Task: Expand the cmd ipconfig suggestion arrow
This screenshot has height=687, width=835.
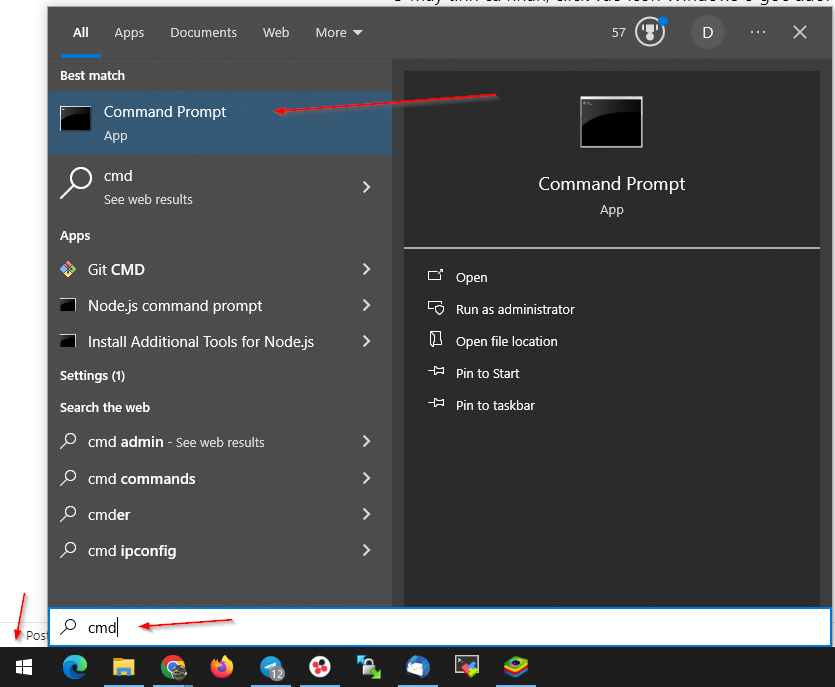Action: point(366,550)
